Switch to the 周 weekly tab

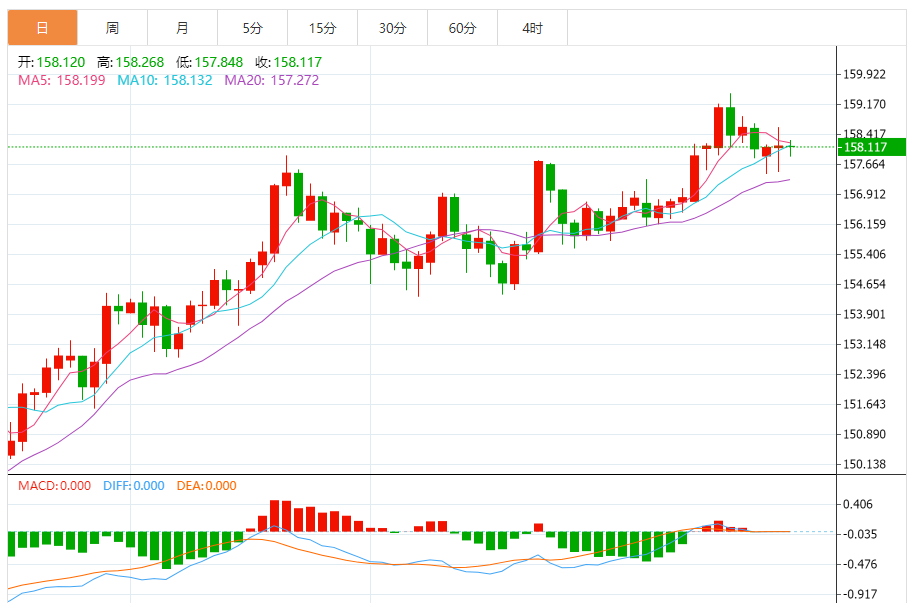[x=112, y=28]
